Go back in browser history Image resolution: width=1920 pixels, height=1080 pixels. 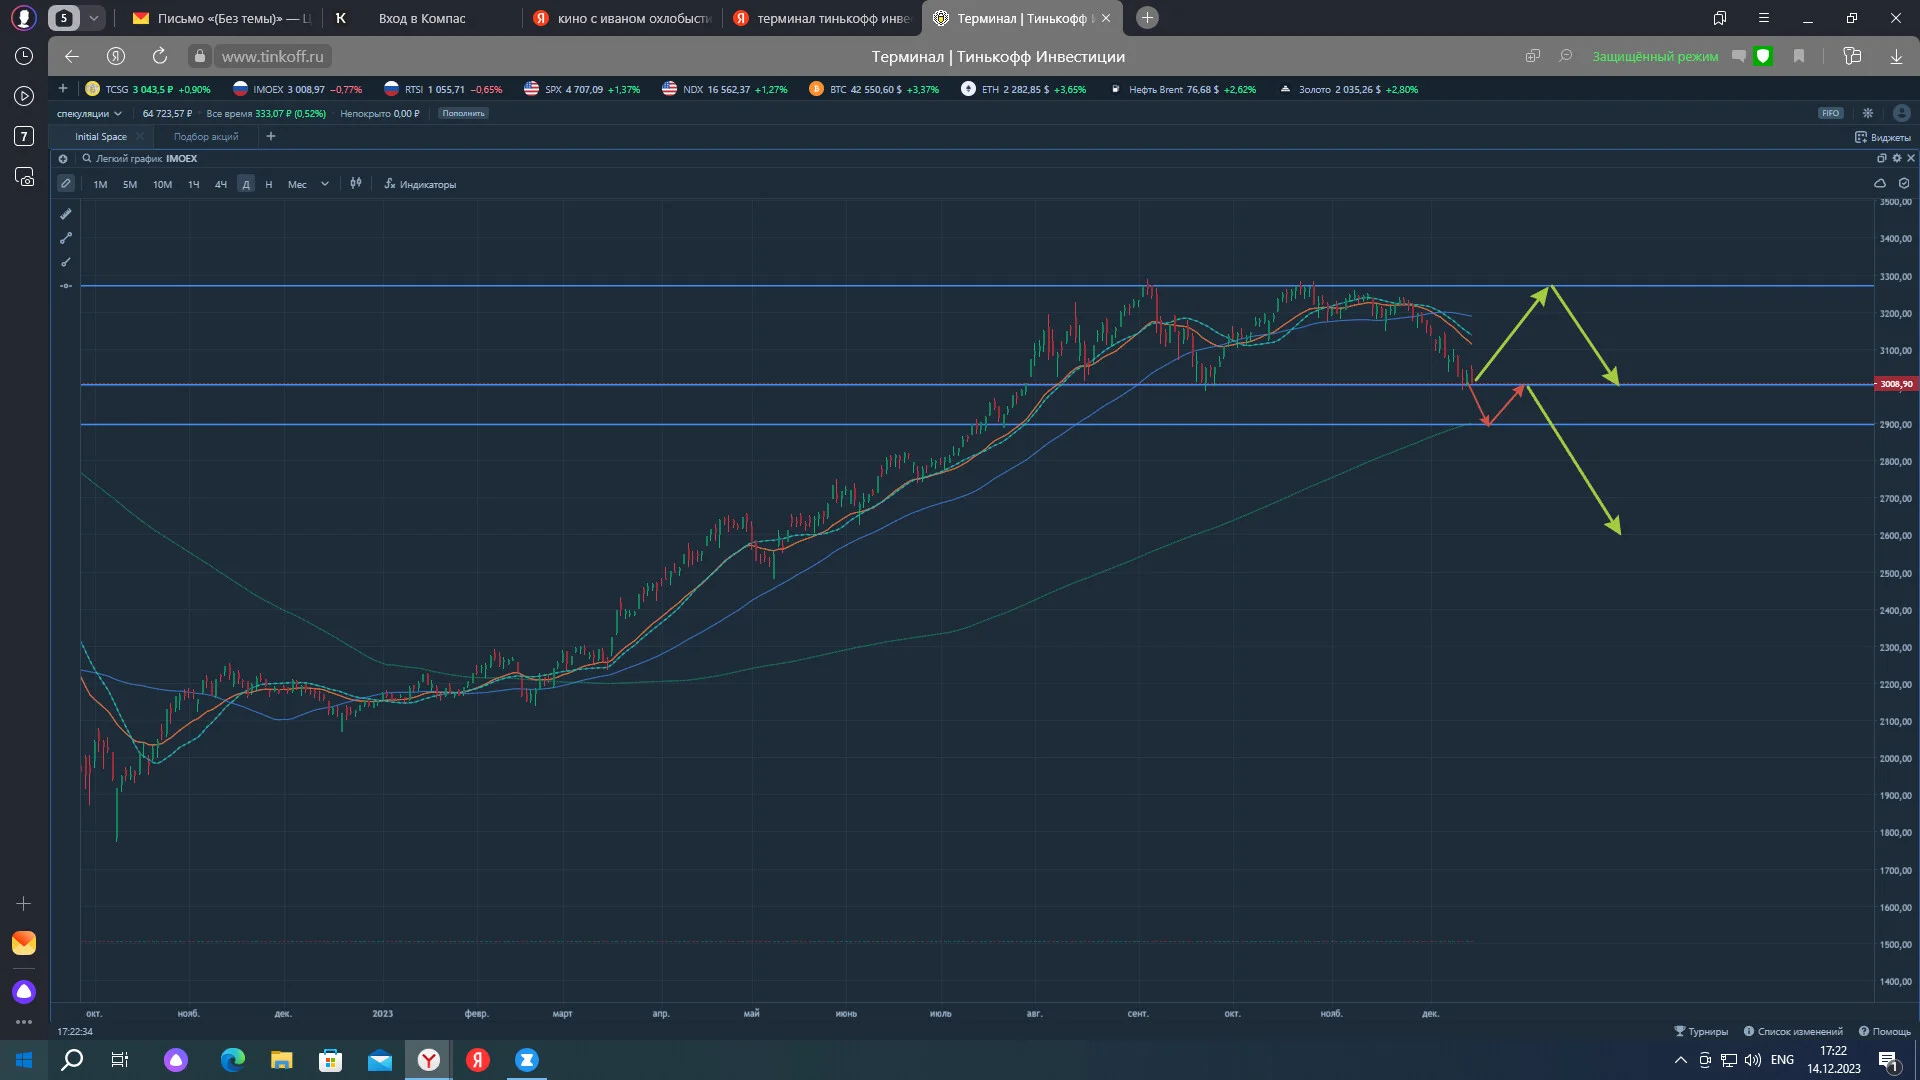[72, 57]
